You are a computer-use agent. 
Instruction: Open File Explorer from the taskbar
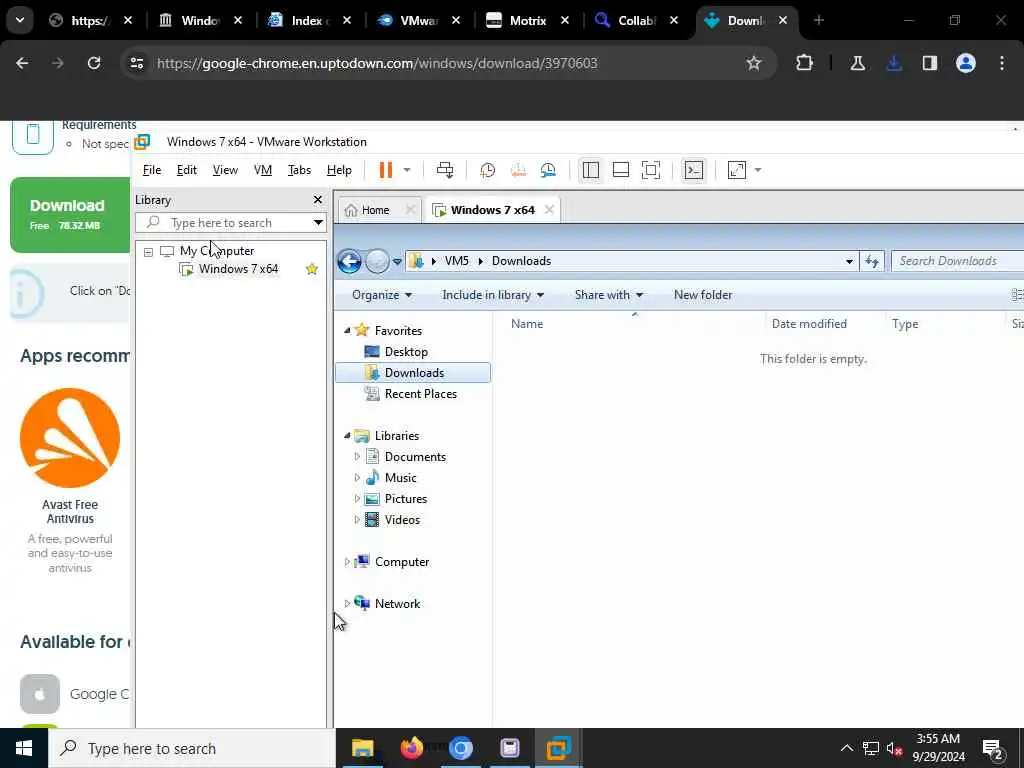coord(362,748)
